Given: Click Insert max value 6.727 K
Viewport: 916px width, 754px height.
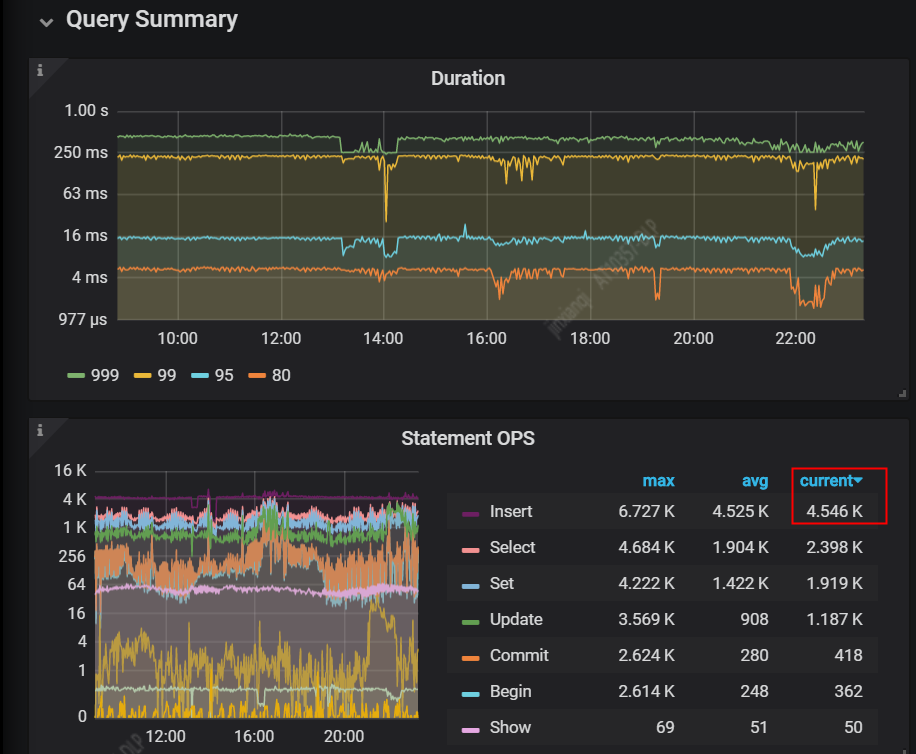Looking at the screenshot, I should (646, 511).
